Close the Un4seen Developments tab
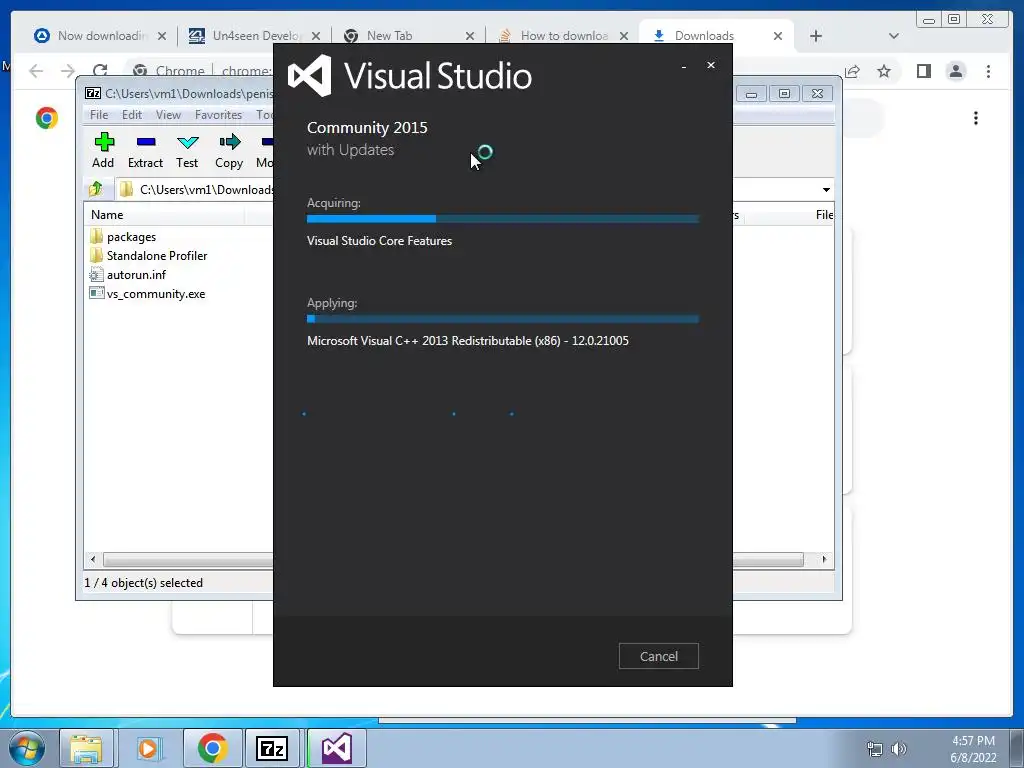The width and height of the screenshot is (1024, 768). (x=315, y=36)
